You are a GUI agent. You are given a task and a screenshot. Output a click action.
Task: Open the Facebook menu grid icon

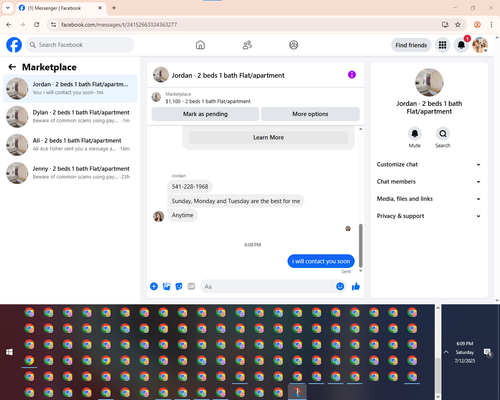pyautogui.click(x=442, y=45)
